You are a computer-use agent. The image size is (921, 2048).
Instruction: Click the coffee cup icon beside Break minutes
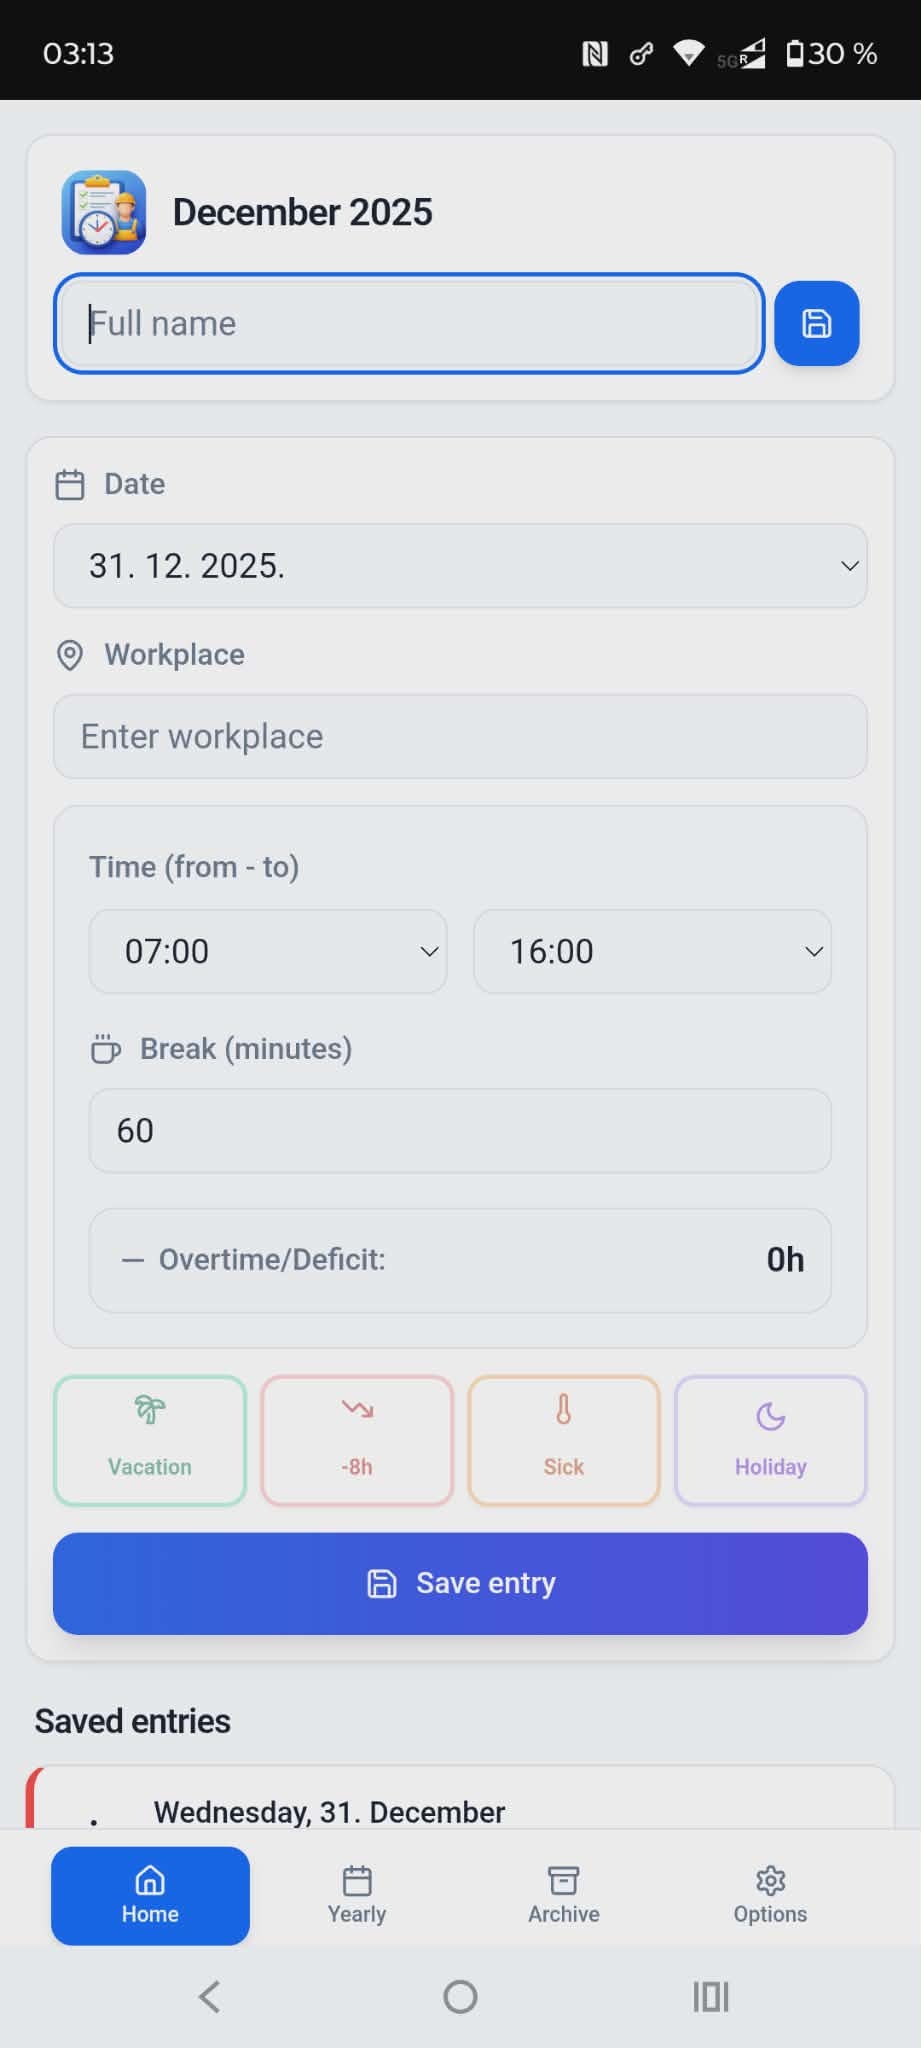coord(104,1048)
